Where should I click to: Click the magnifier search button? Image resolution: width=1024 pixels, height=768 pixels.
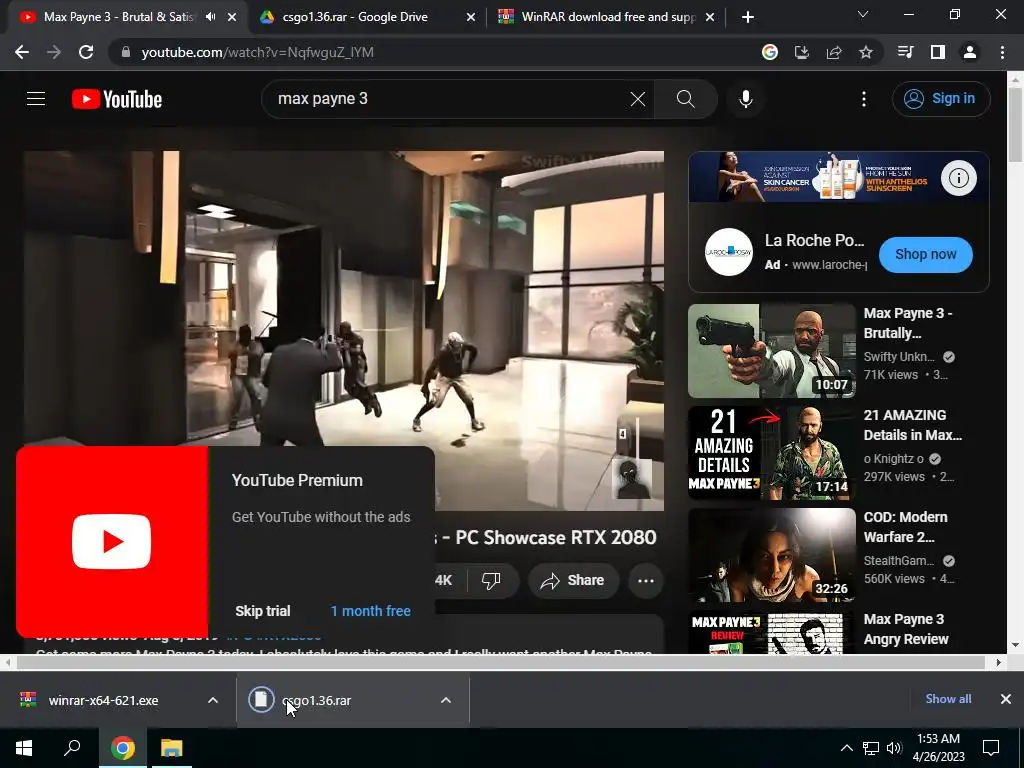[x=686, y=99]
